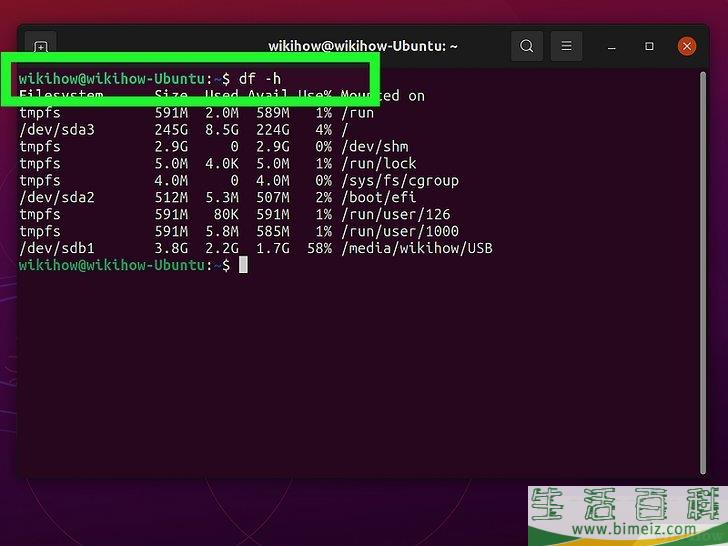Screen dimensions: 728x546
Task: Click the '5.3M' used value
Action: pyautogui.click(x=222, y=197)
